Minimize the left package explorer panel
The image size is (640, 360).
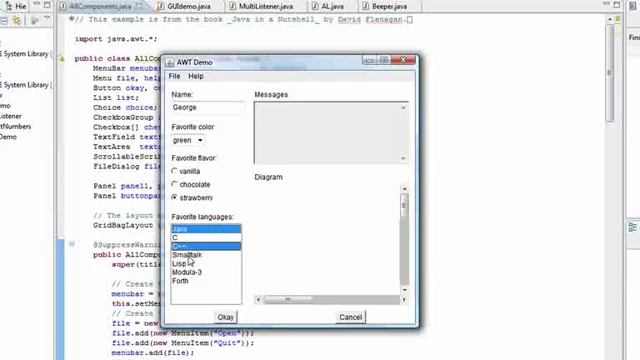[x=36, y=4]
